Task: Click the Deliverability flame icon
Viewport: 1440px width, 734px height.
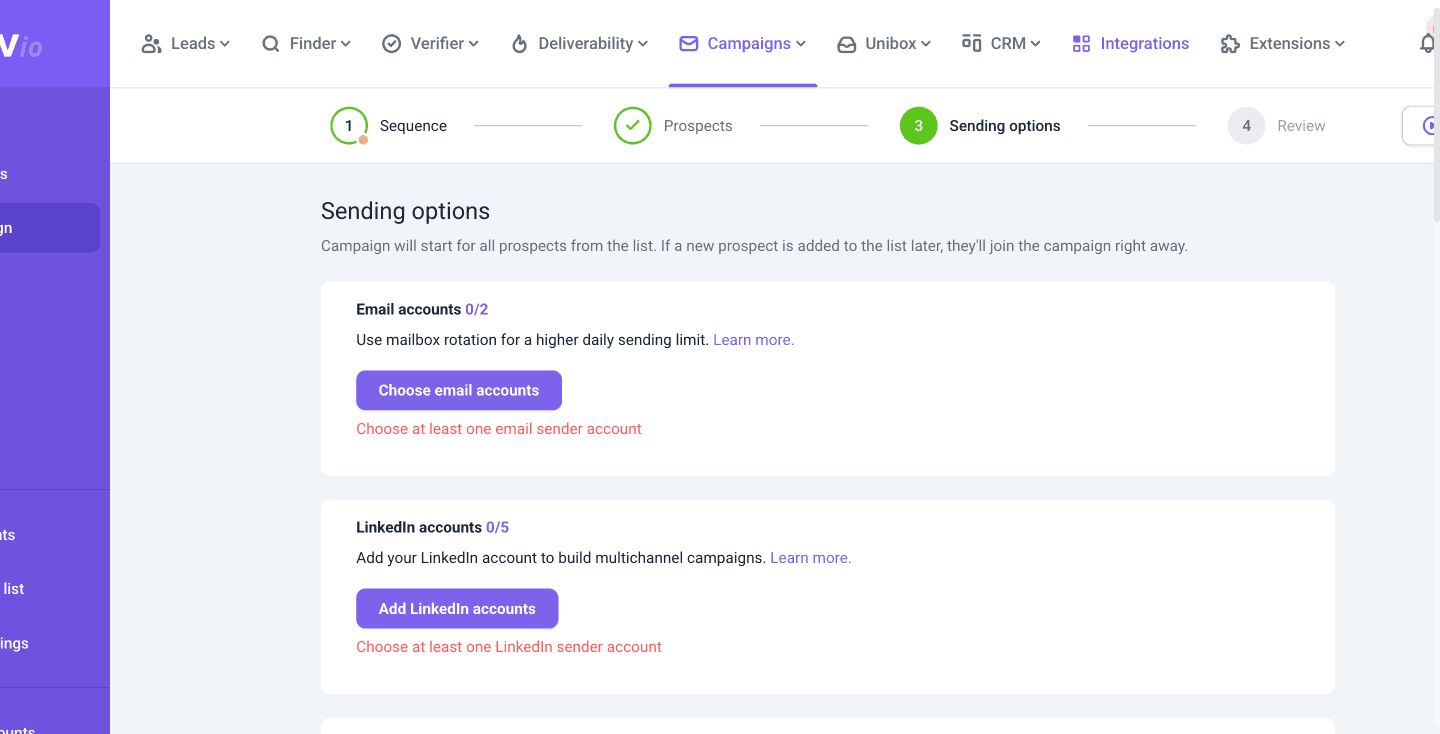Action: [x=519, y=44]
